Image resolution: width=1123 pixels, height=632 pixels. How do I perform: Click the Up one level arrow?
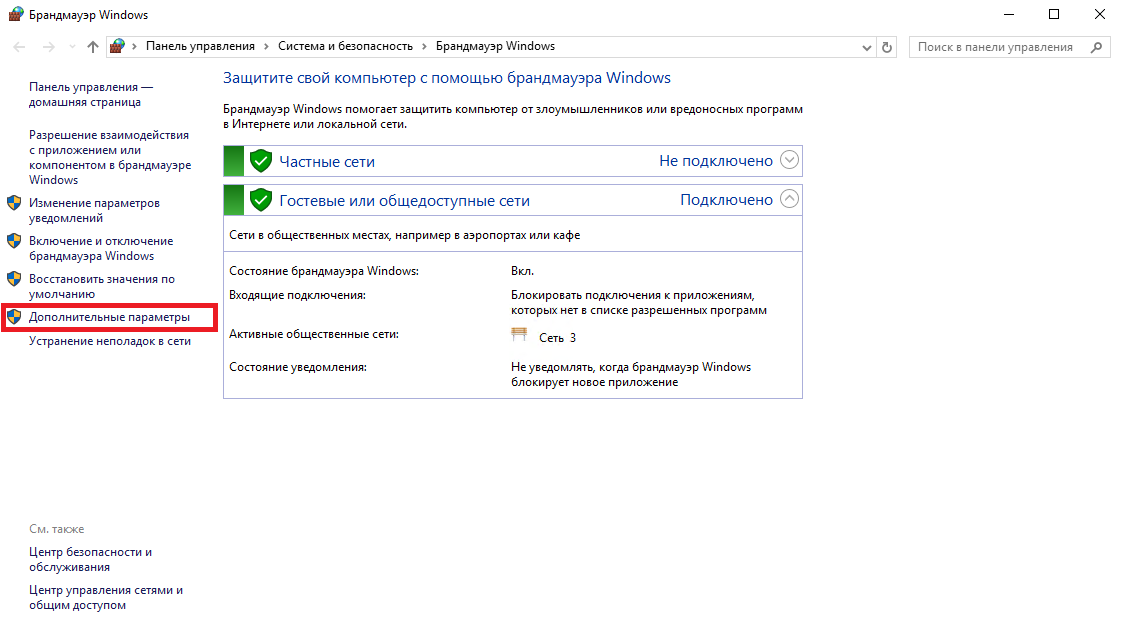[x=93, y=47]
